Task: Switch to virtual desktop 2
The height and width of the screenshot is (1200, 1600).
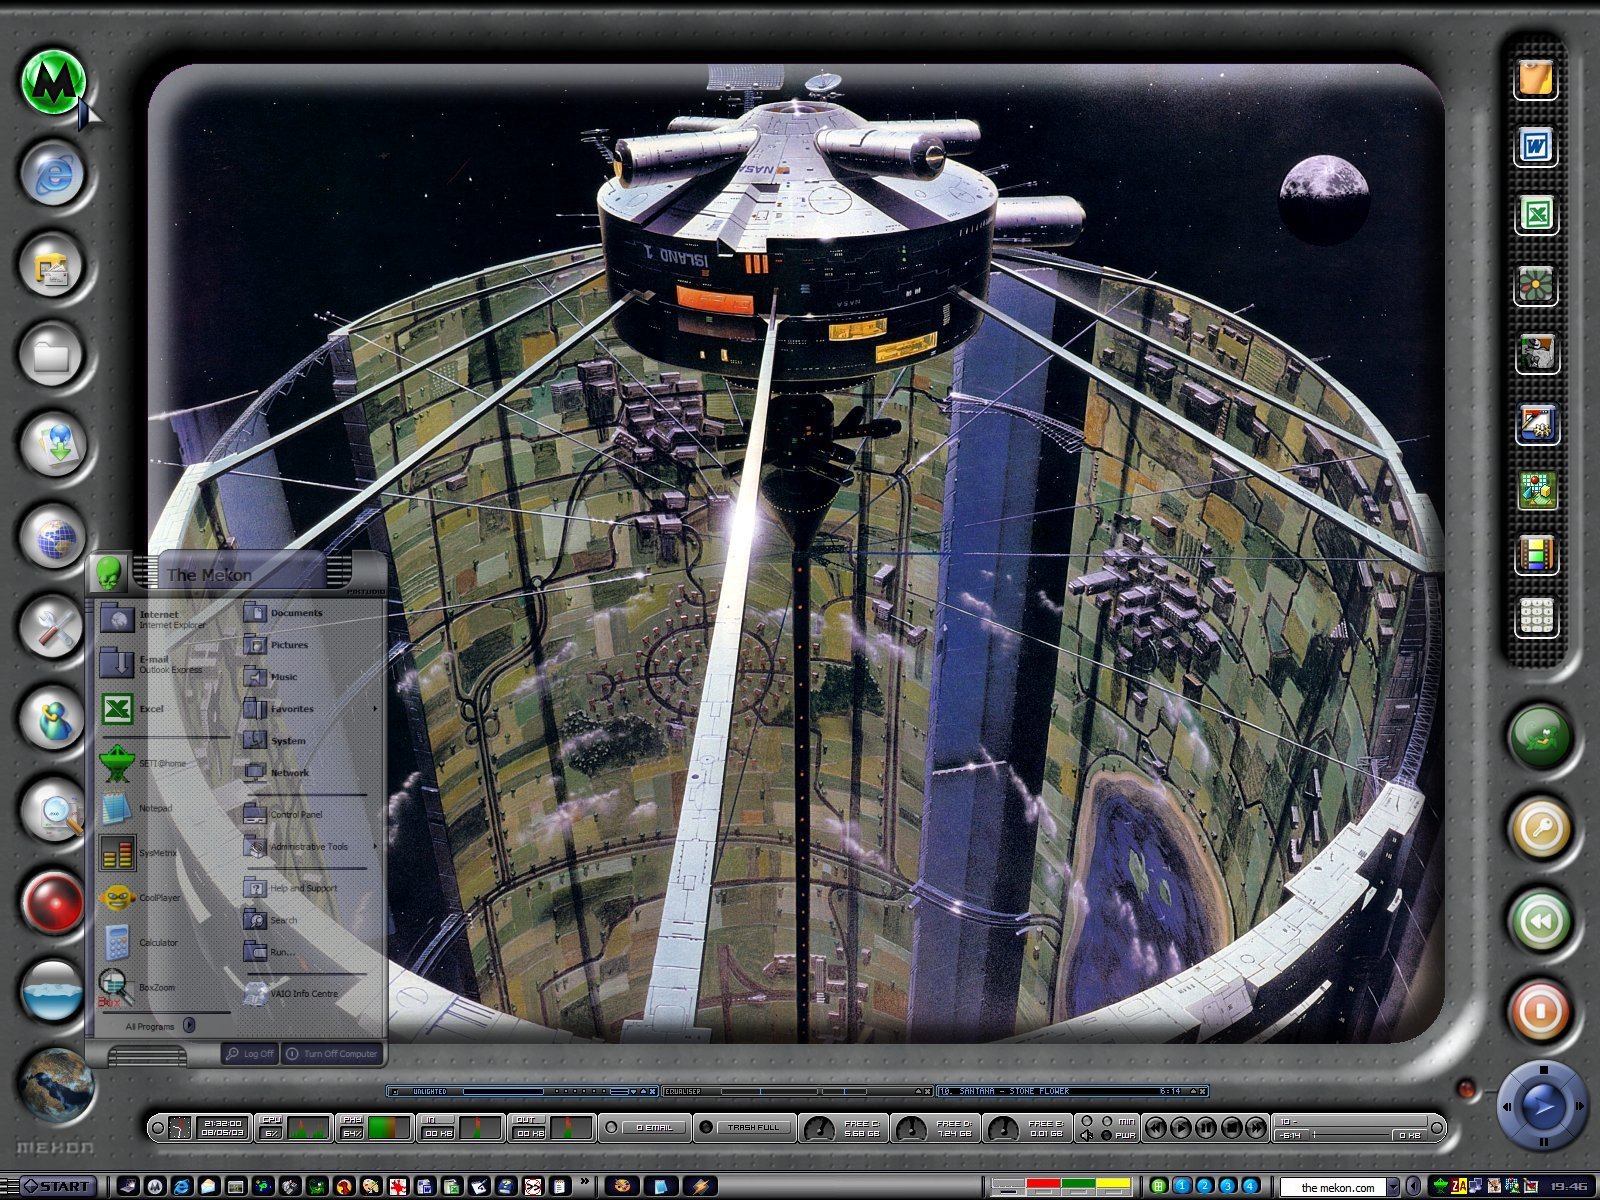Action: coord(1205,1186)
